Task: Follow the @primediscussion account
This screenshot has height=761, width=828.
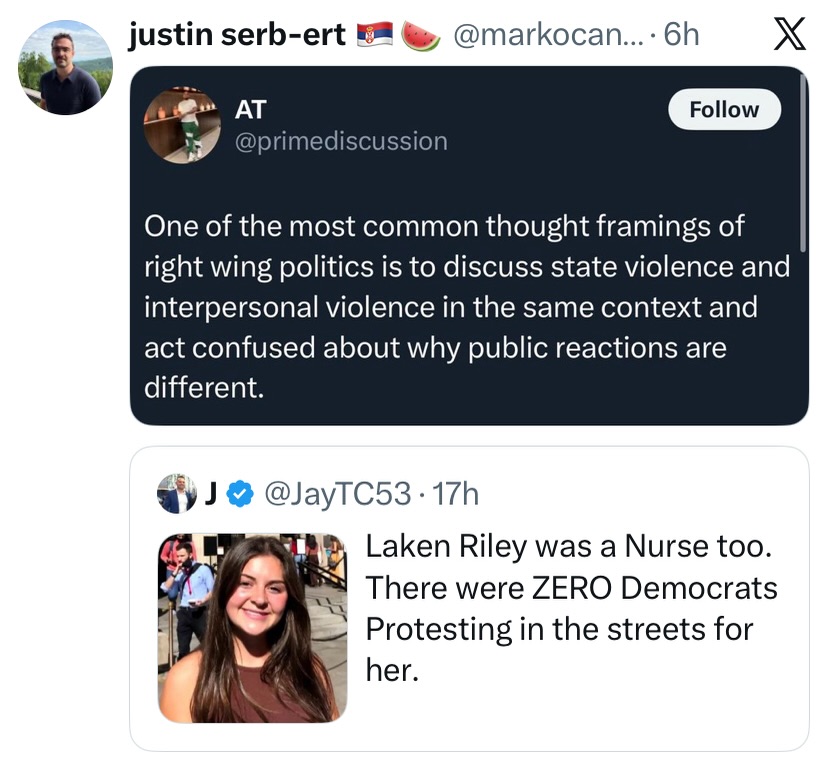Action: coord(724,109)
